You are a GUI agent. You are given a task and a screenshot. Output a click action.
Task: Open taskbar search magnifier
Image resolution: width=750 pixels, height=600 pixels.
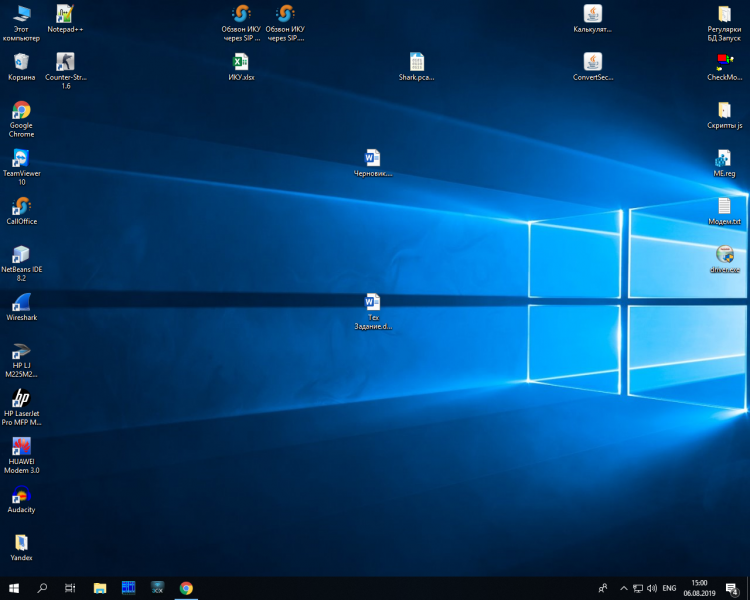[42, 588]
